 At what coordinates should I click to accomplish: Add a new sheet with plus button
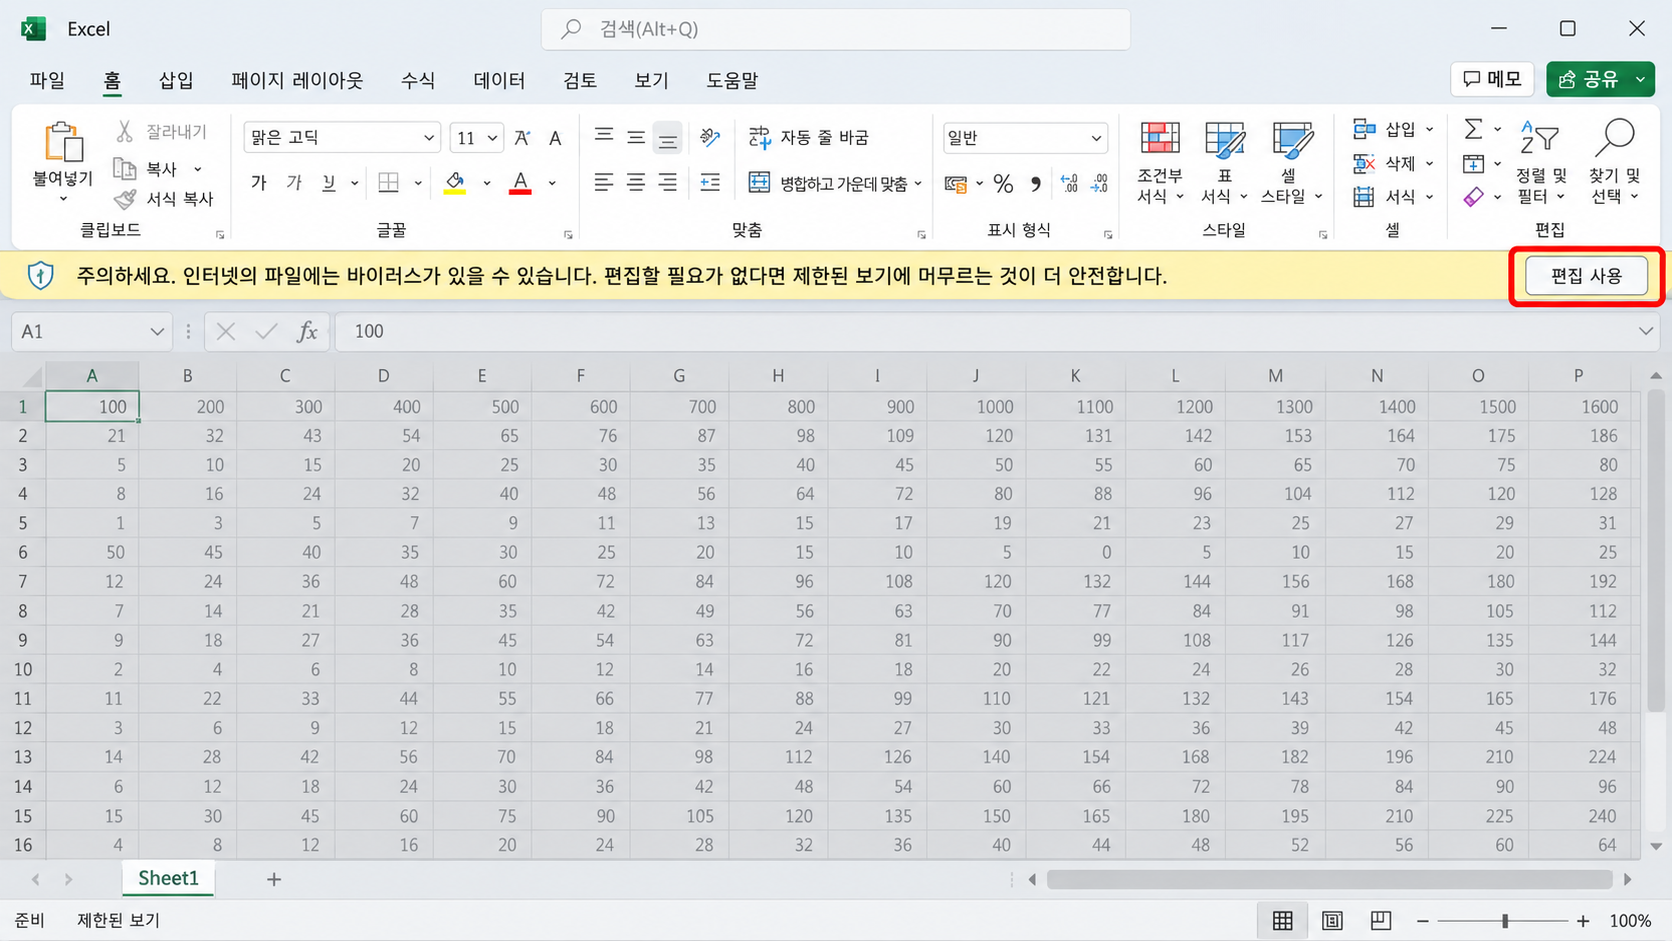pyautogui.click(x=274, y=879)
